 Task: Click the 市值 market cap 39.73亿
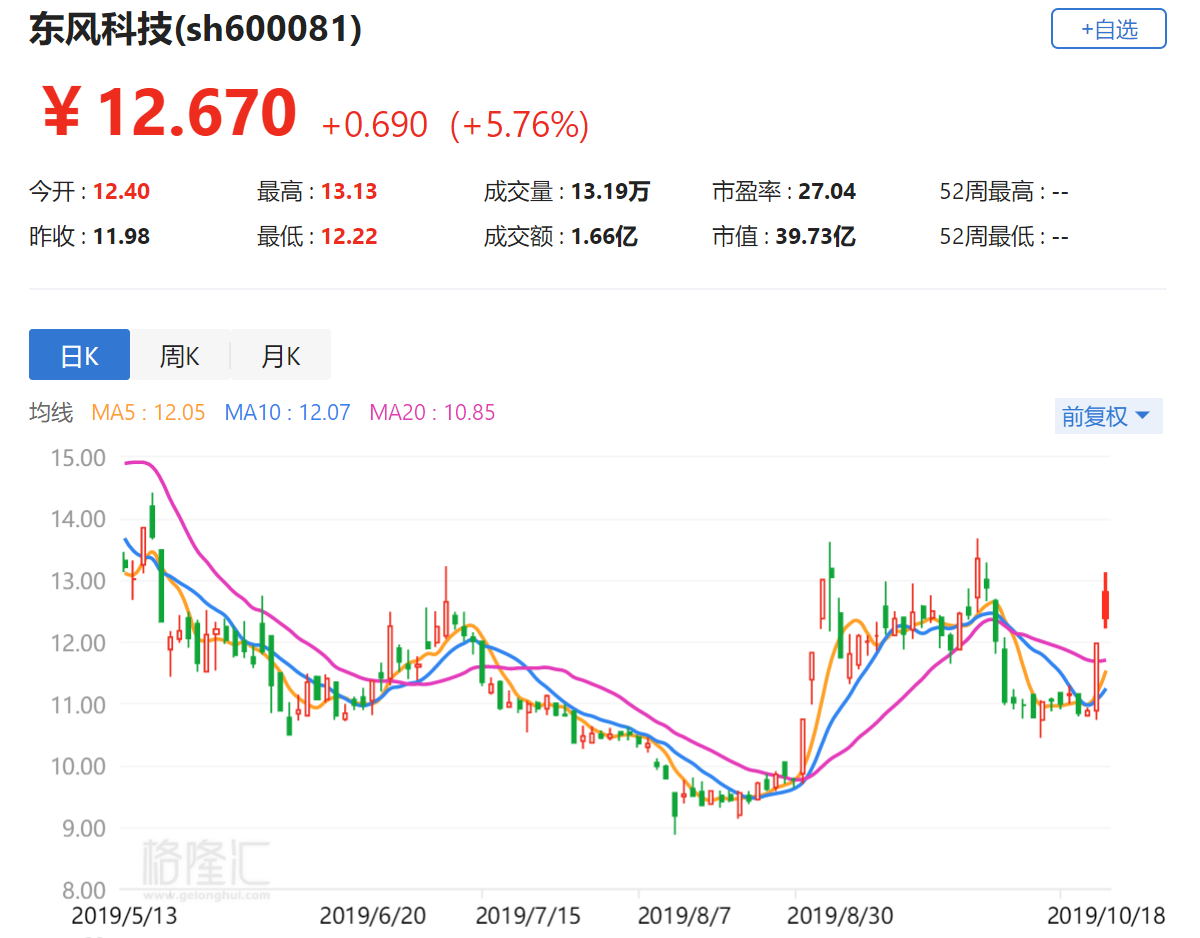click(x=815, y=237)
